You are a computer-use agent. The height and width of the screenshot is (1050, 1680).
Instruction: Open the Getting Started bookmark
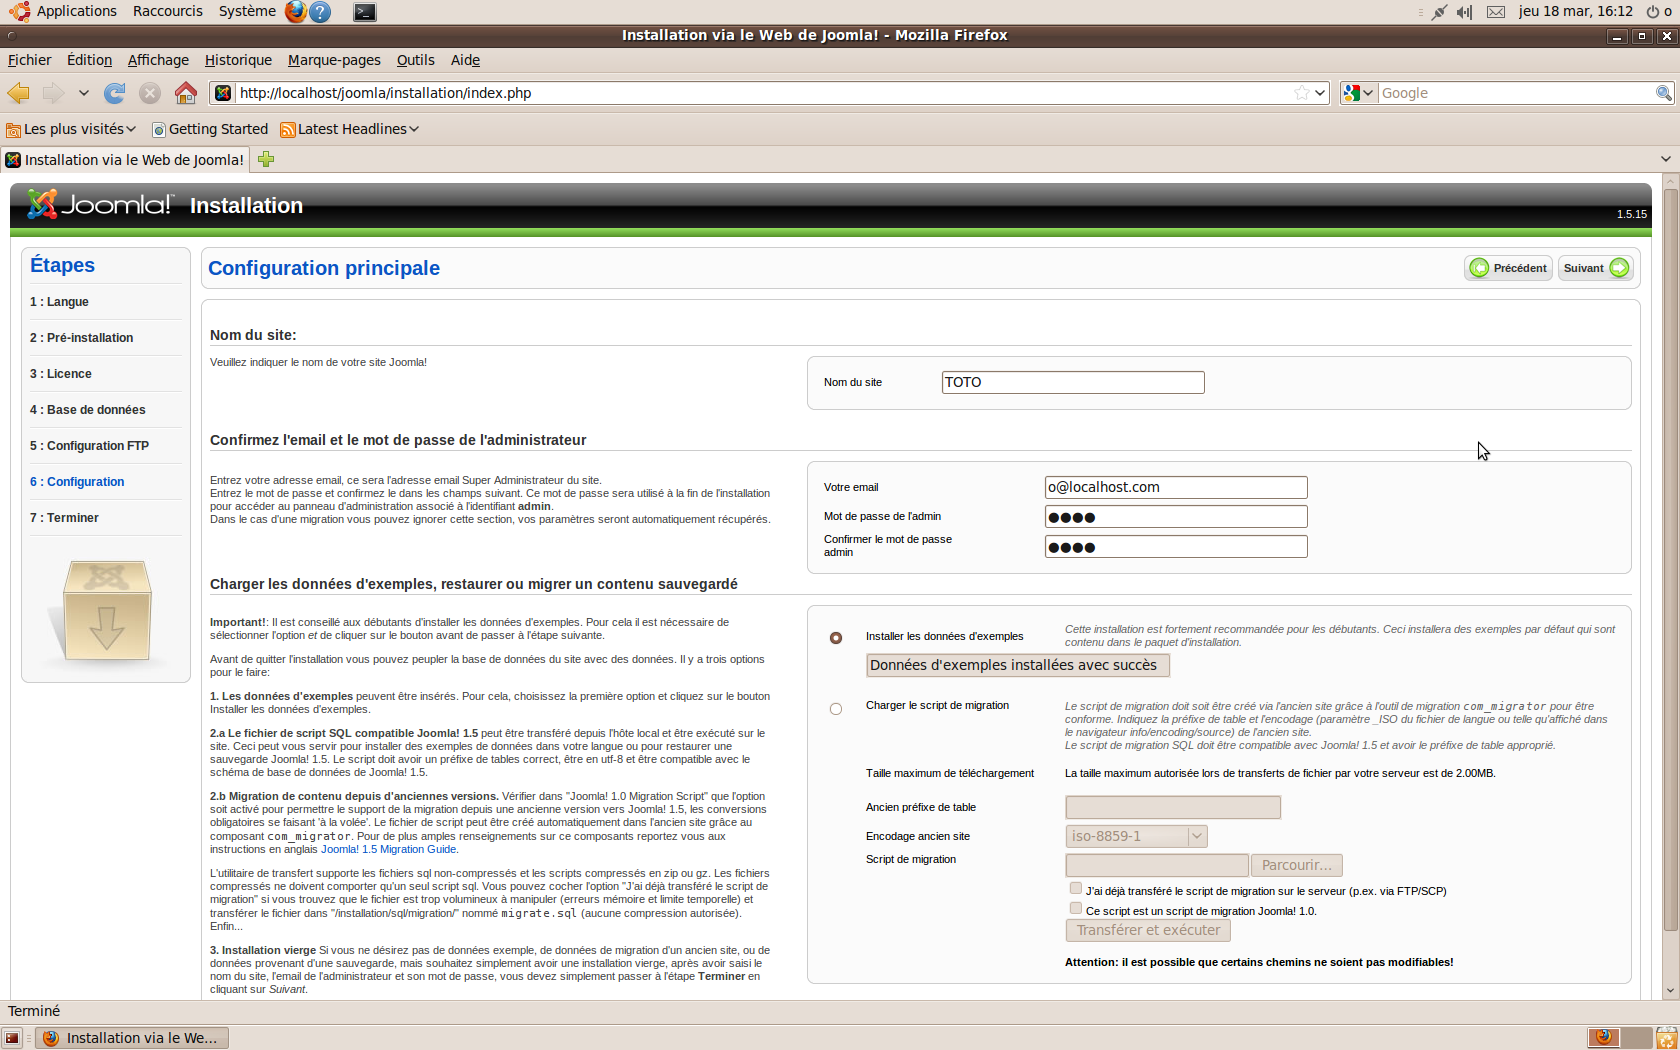(210, 129)
